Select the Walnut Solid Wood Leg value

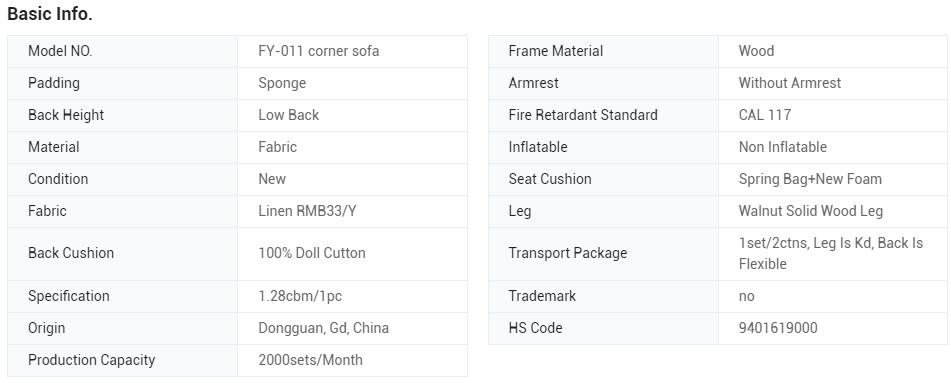coord(810,211)
